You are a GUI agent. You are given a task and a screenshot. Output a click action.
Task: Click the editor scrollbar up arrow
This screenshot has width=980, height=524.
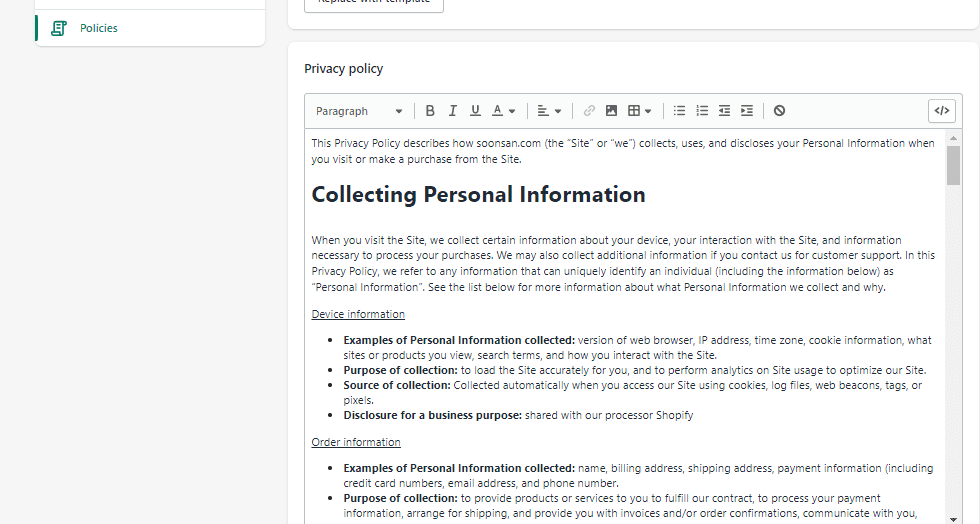pos(953,138)
